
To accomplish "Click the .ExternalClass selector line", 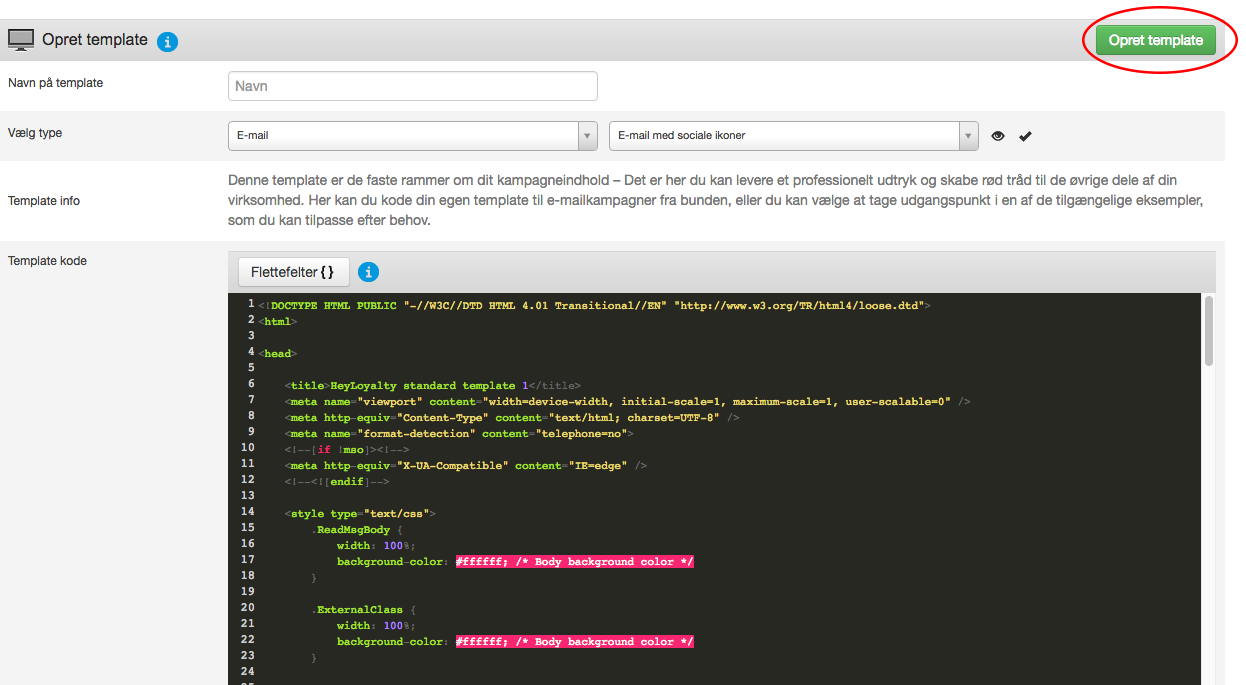I will [363, 609].
